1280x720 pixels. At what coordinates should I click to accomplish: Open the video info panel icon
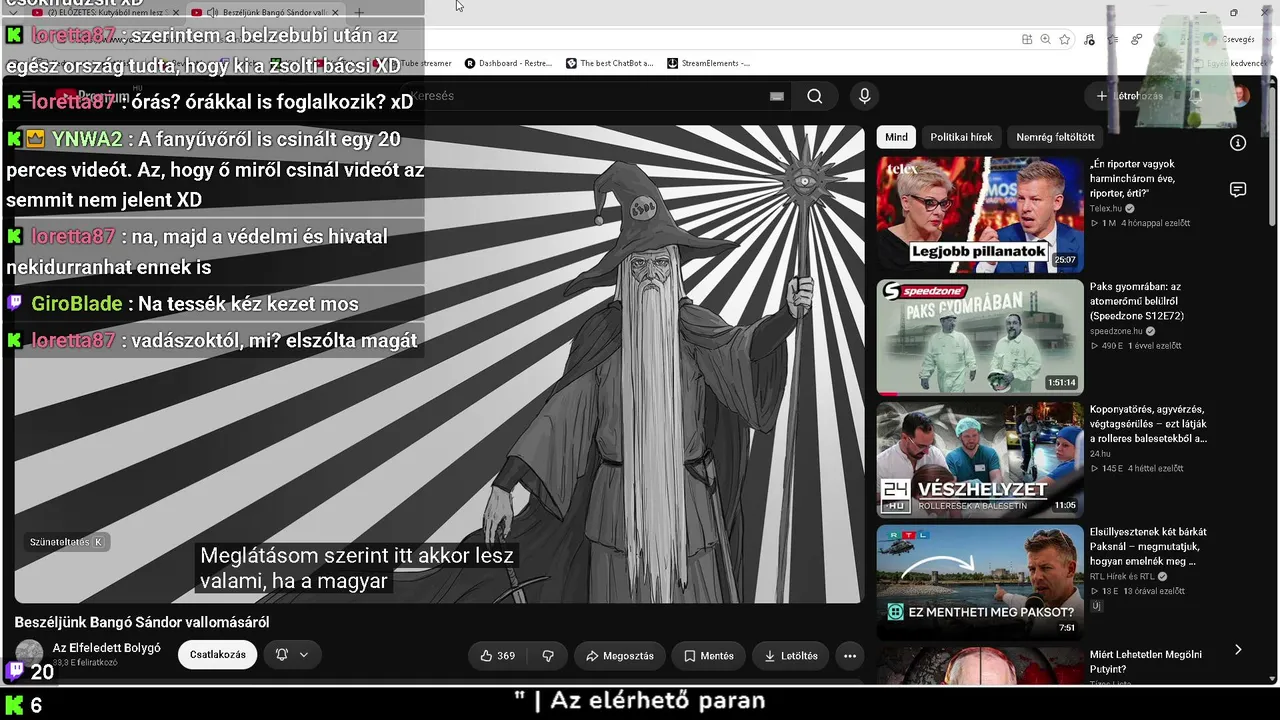coord(1238,143)
